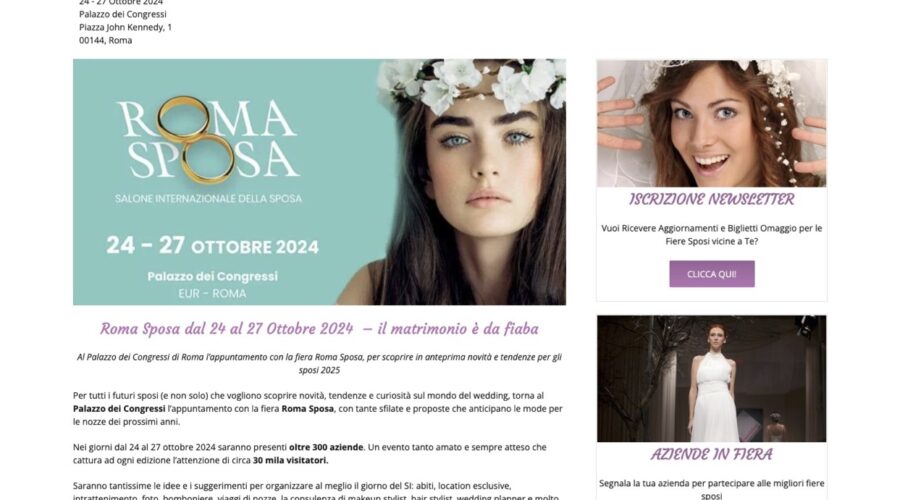
Task: Click the italic intro paragraph about sposi 2025
Action: pyautogui.click(x=319, y=363)
